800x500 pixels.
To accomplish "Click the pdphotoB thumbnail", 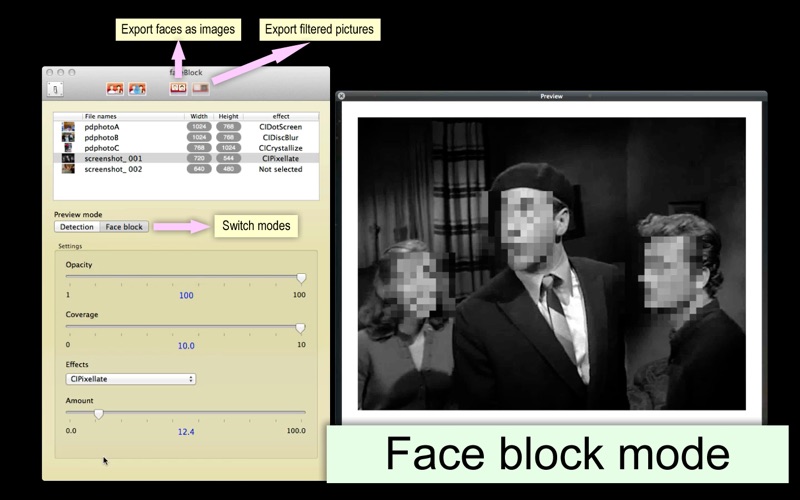I will pos(68,137).
